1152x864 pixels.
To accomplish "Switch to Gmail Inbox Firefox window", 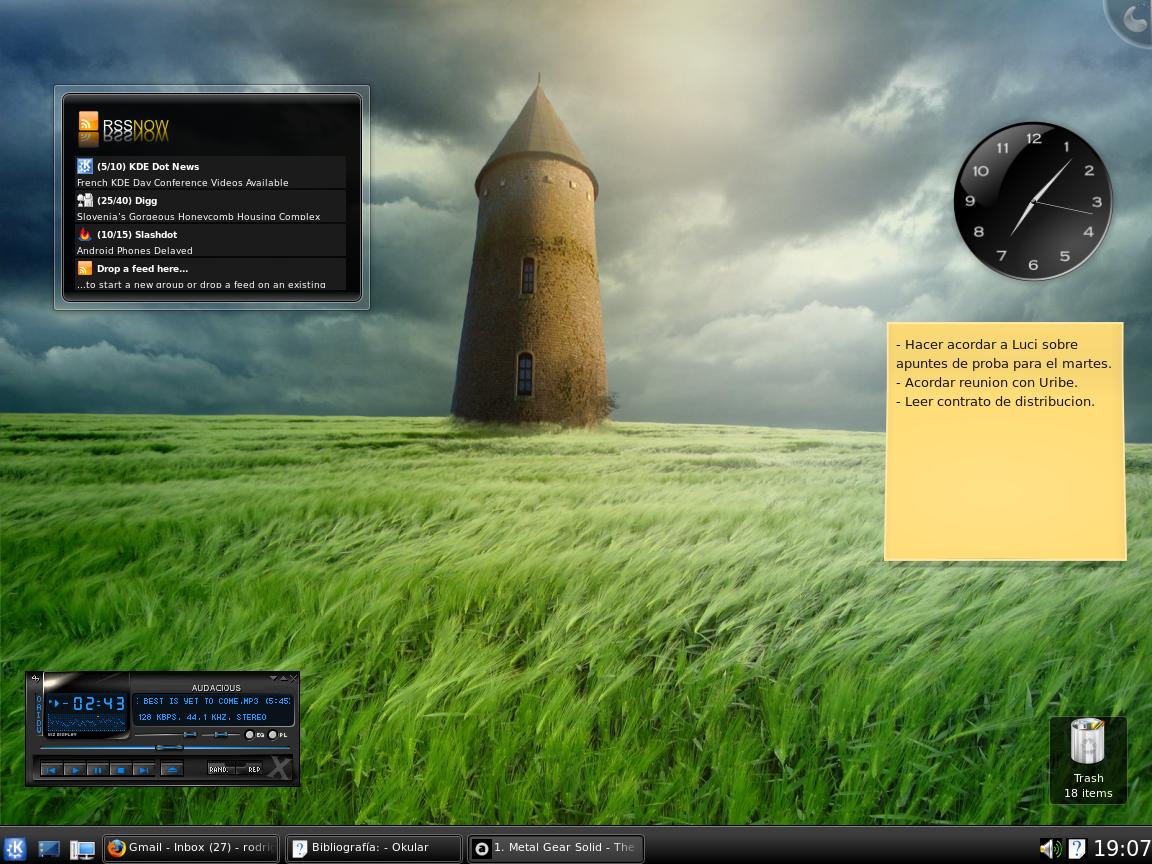I will pyautogui.click(x=191, y=848).
